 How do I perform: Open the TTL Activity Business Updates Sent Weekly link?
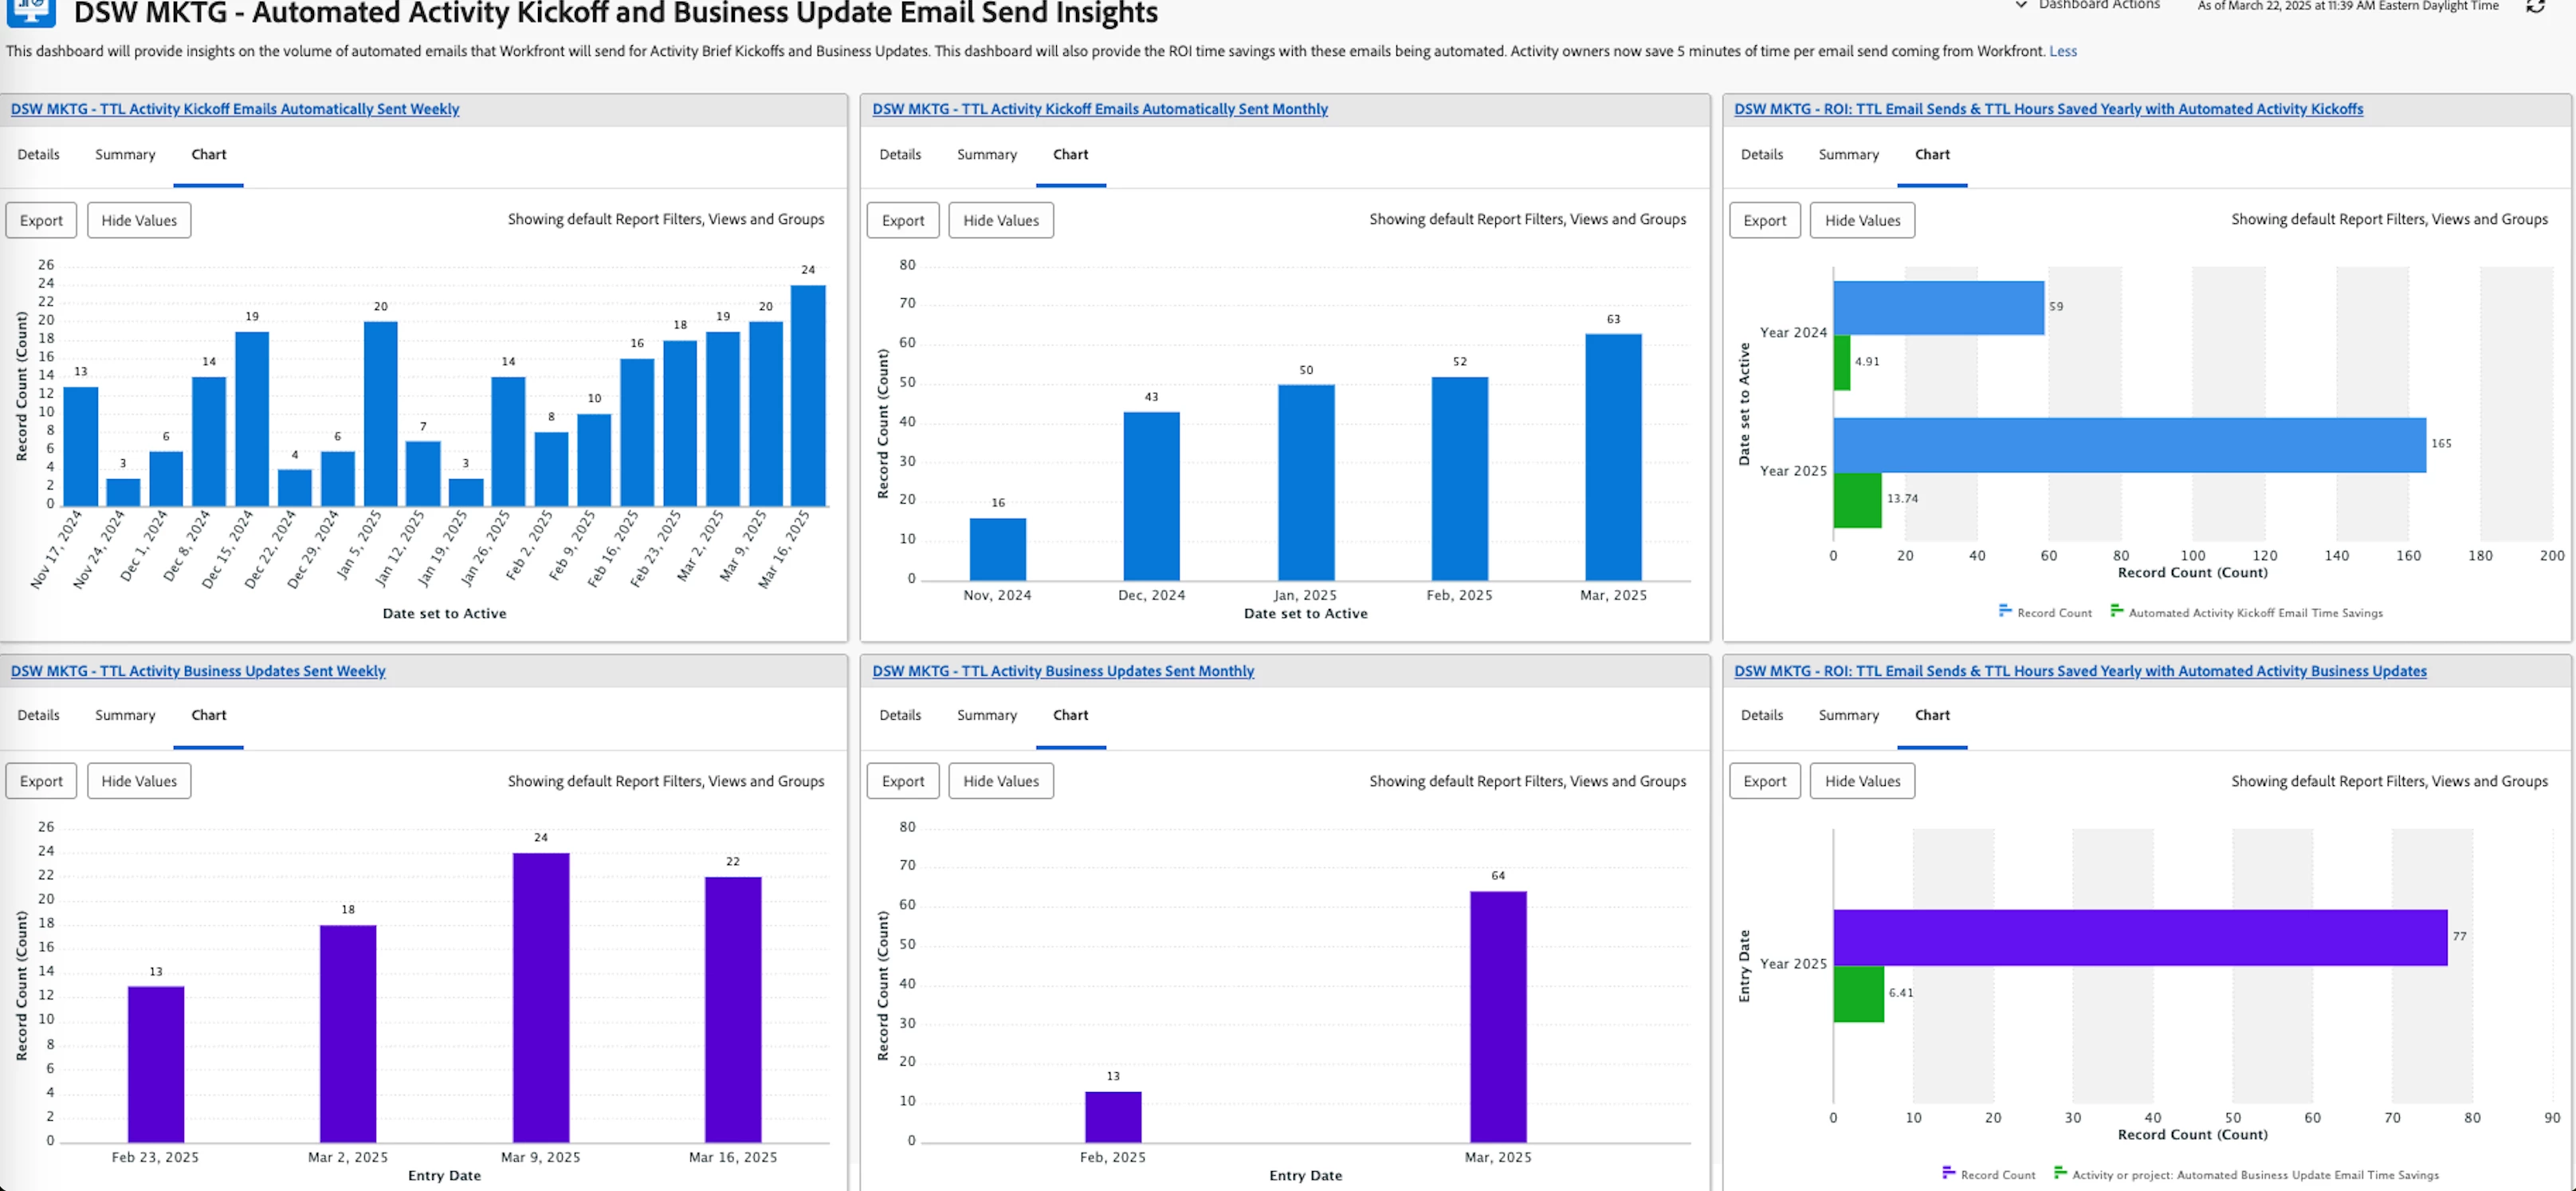(x=198, y=671)
